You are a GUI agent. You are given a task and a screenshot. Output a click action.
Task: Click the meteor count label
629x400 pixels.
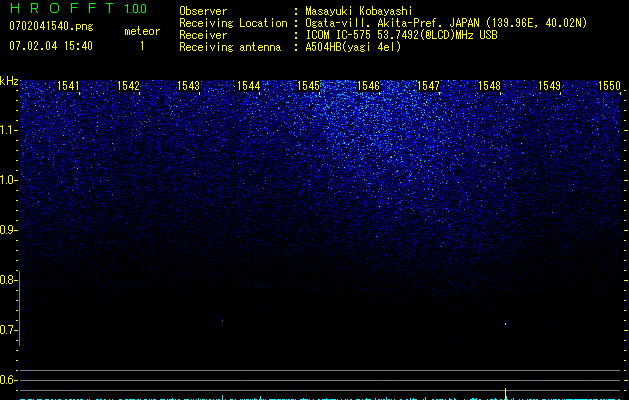[x=142, y=31]
